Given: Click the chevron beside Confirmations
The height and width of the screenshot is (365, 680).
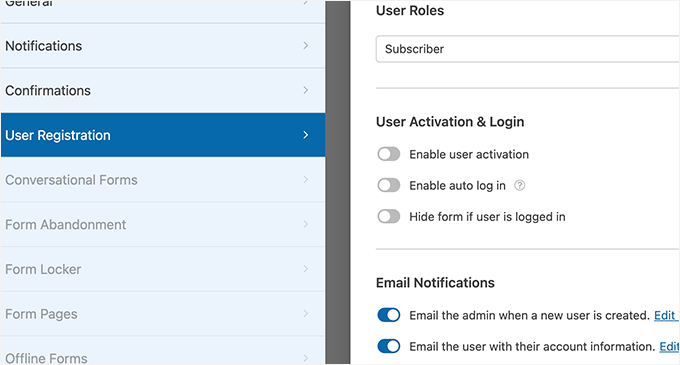Looking at the screenshot, I should (306, 90).
